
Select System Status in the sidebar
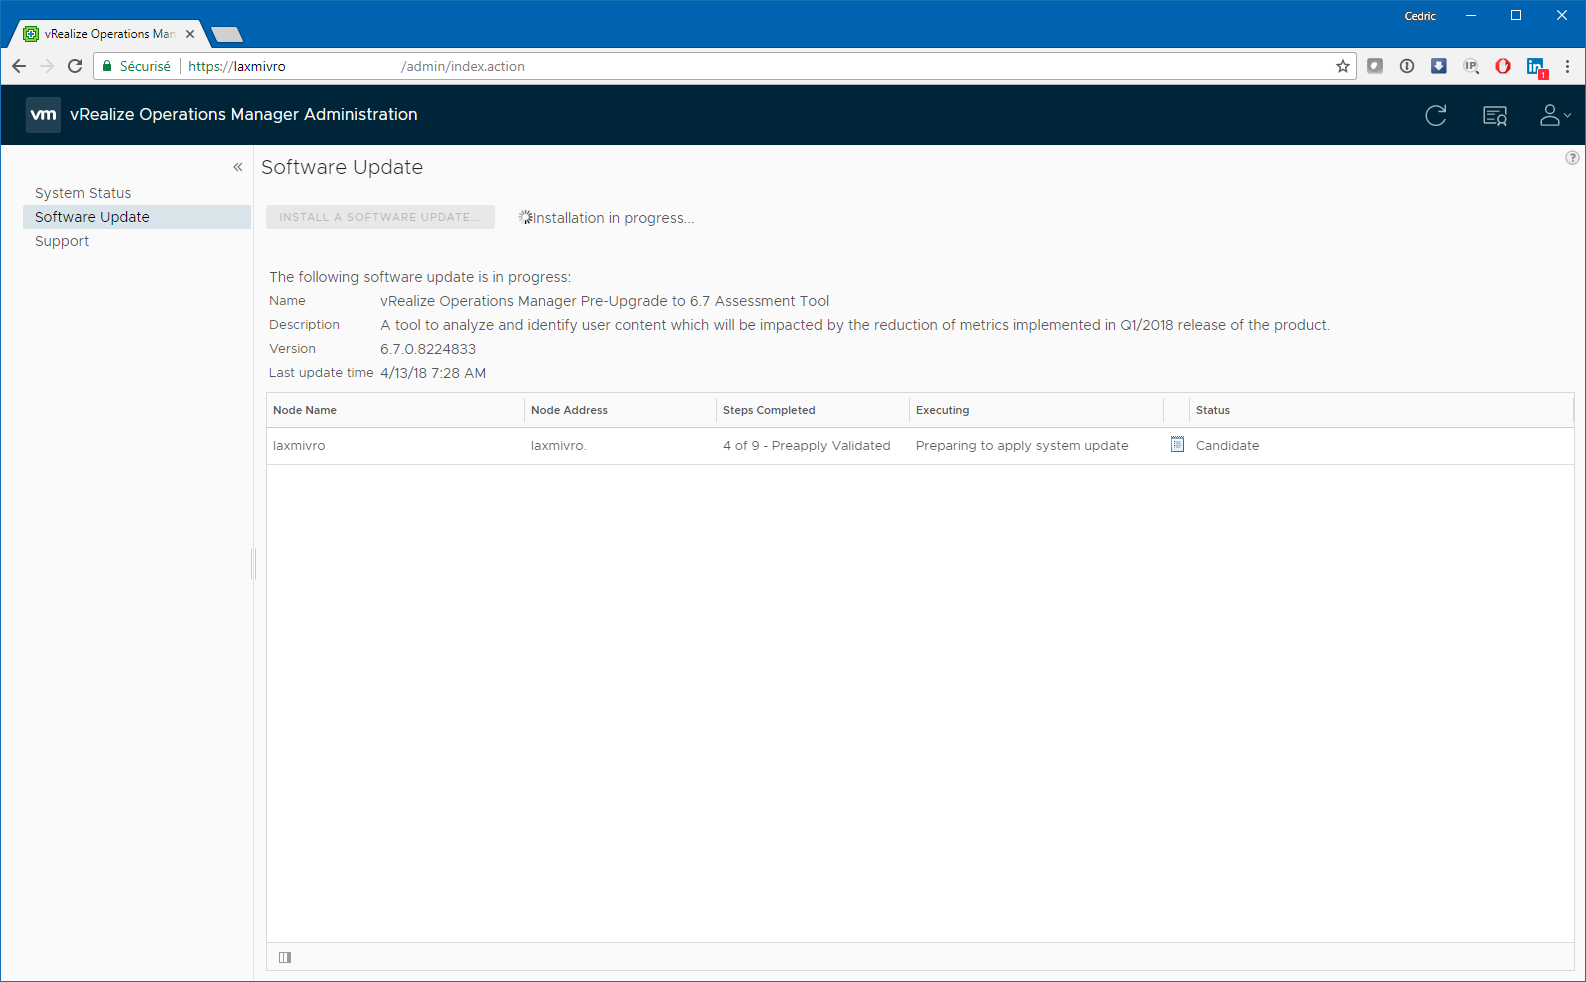point(83,193)
